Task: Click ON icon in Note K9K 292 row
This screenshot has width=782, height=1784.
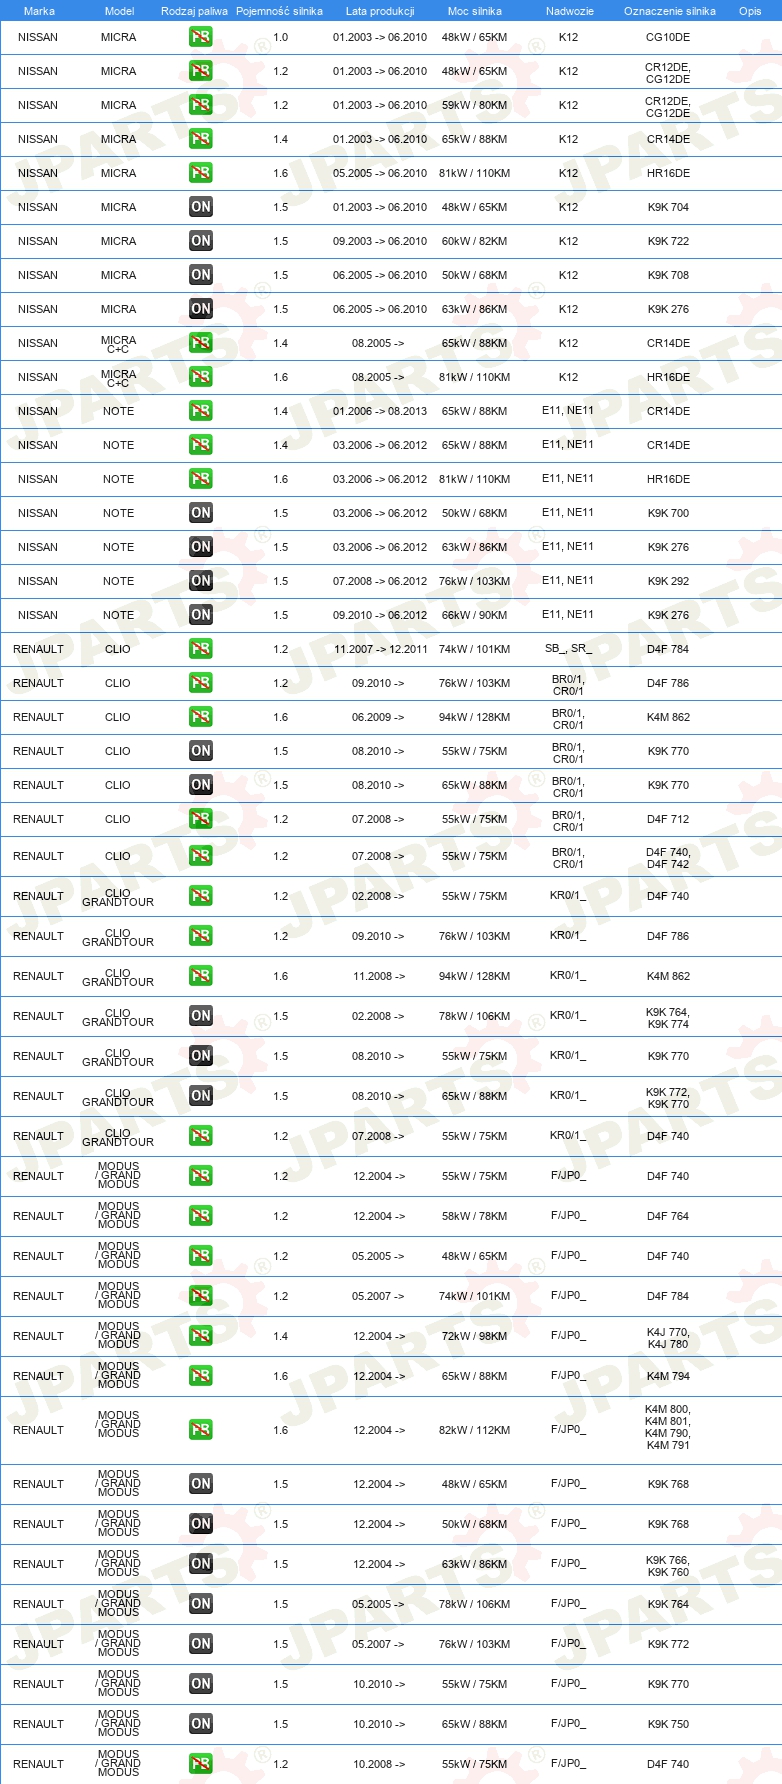Action: click(x=201, y=581)
